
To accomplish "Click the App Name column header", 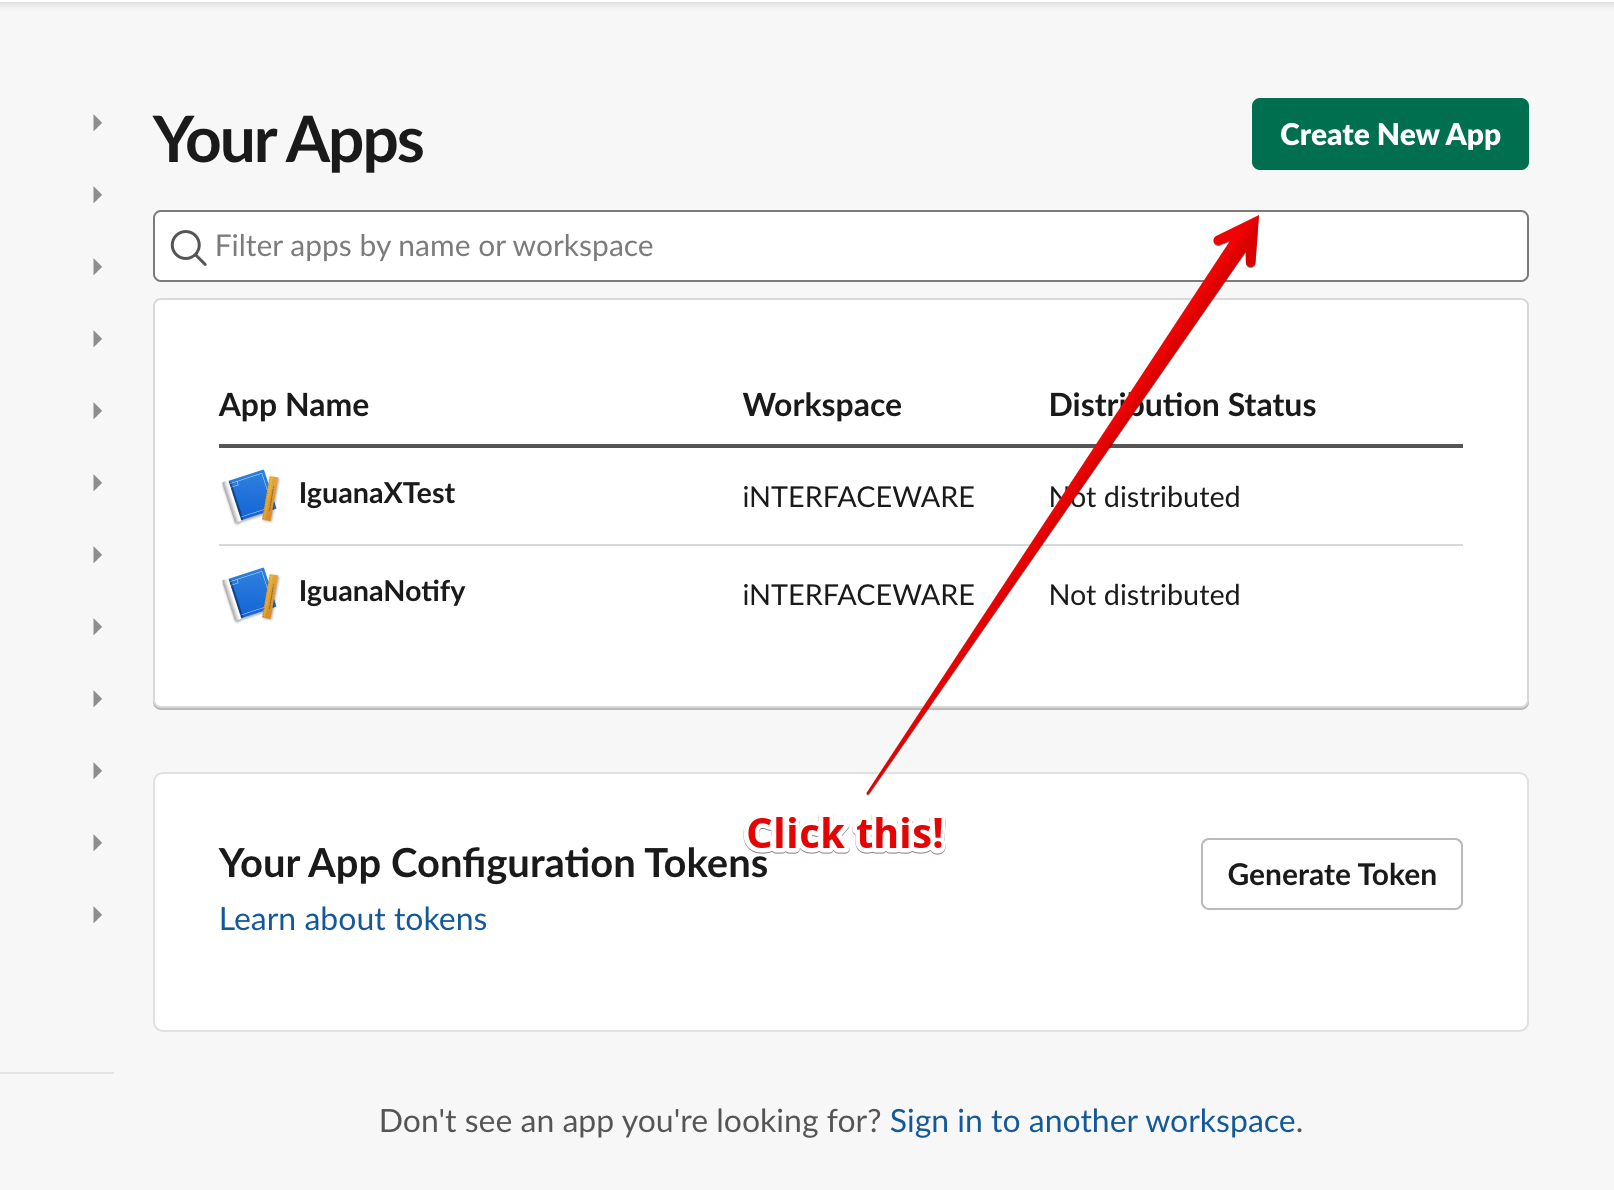I will (293, 405).
